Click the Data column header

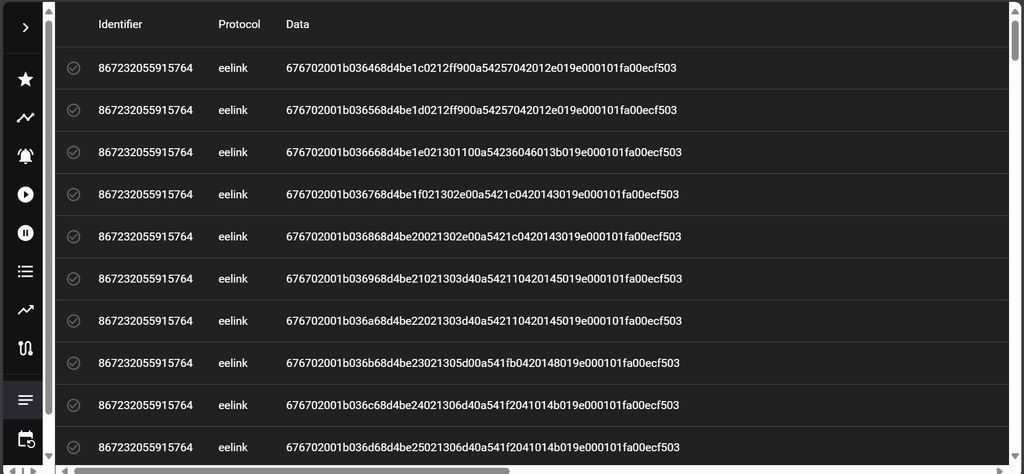[x=297, y=24]
